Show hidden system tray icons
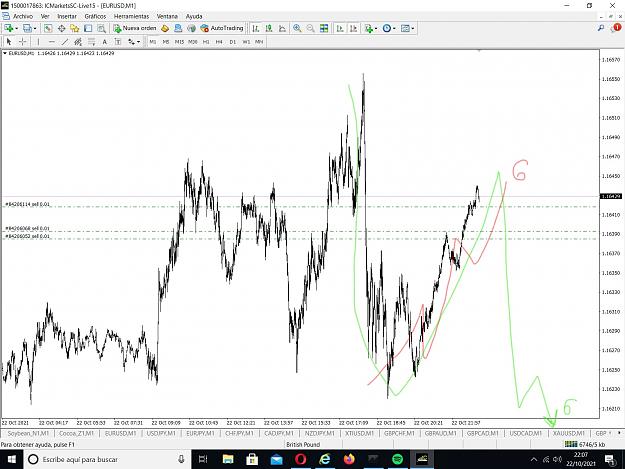The image size is (625, 469). [534, 459]
